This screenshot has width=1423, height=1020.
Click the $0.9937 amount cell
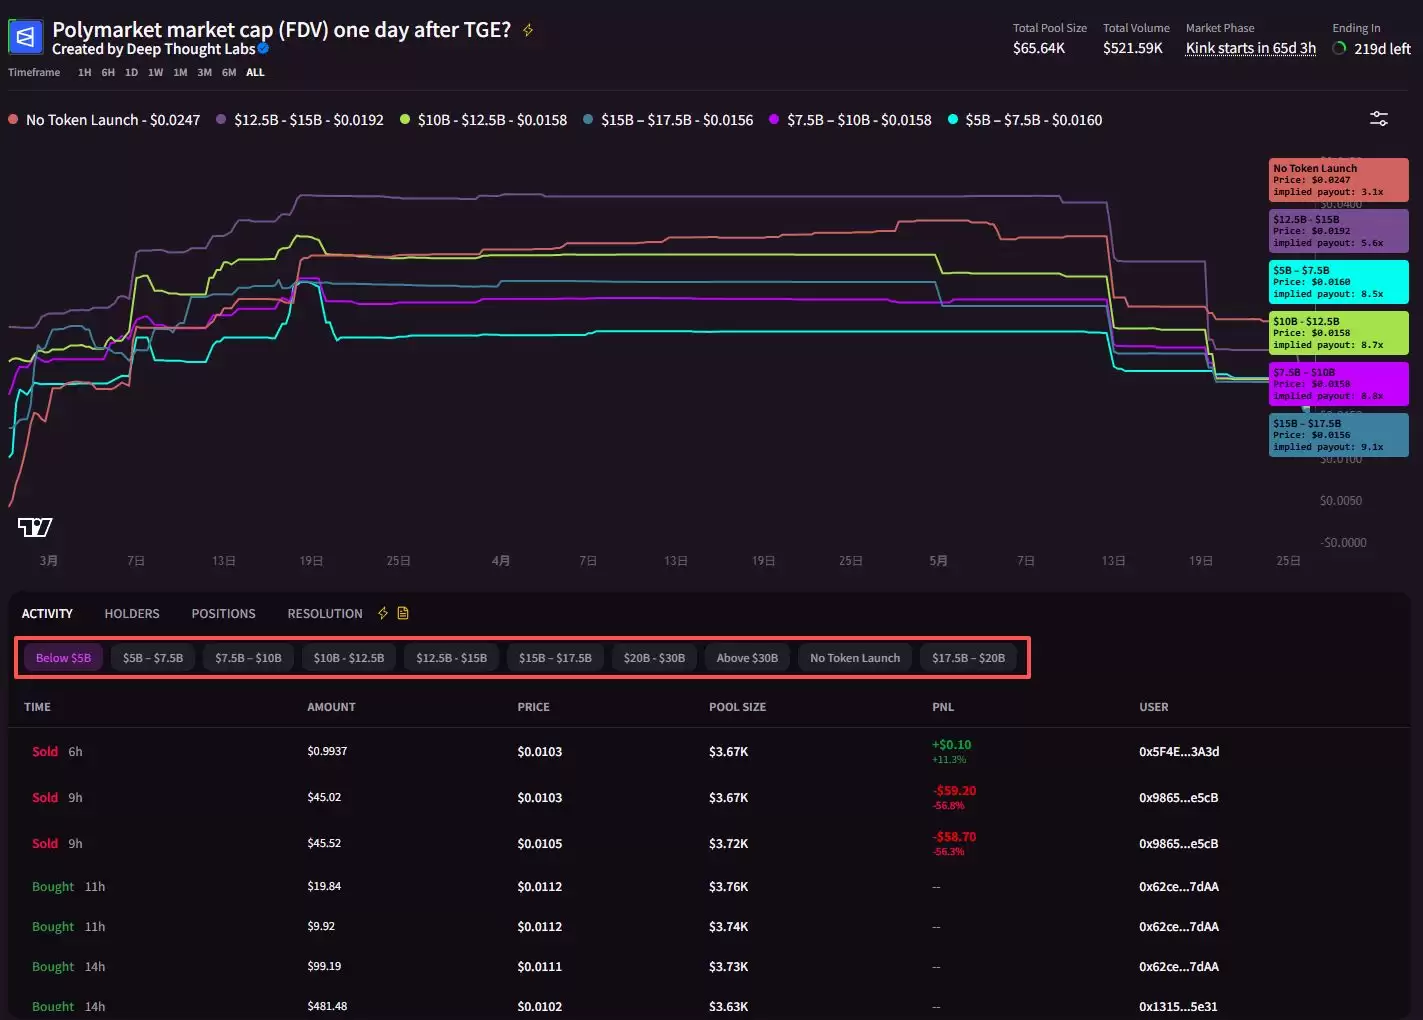pyautogui.click(x=327, y=751)
